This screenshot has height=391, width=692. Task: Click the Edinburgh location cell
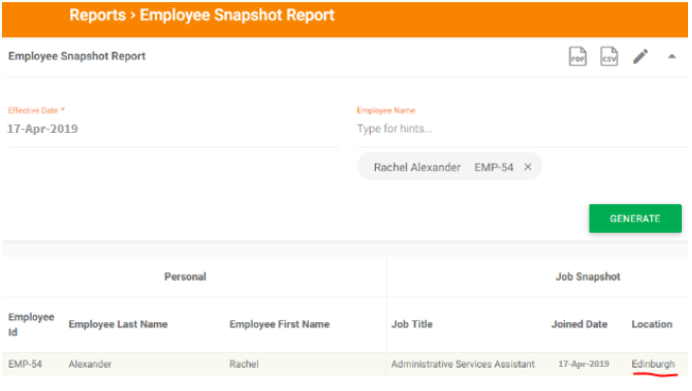653,364
